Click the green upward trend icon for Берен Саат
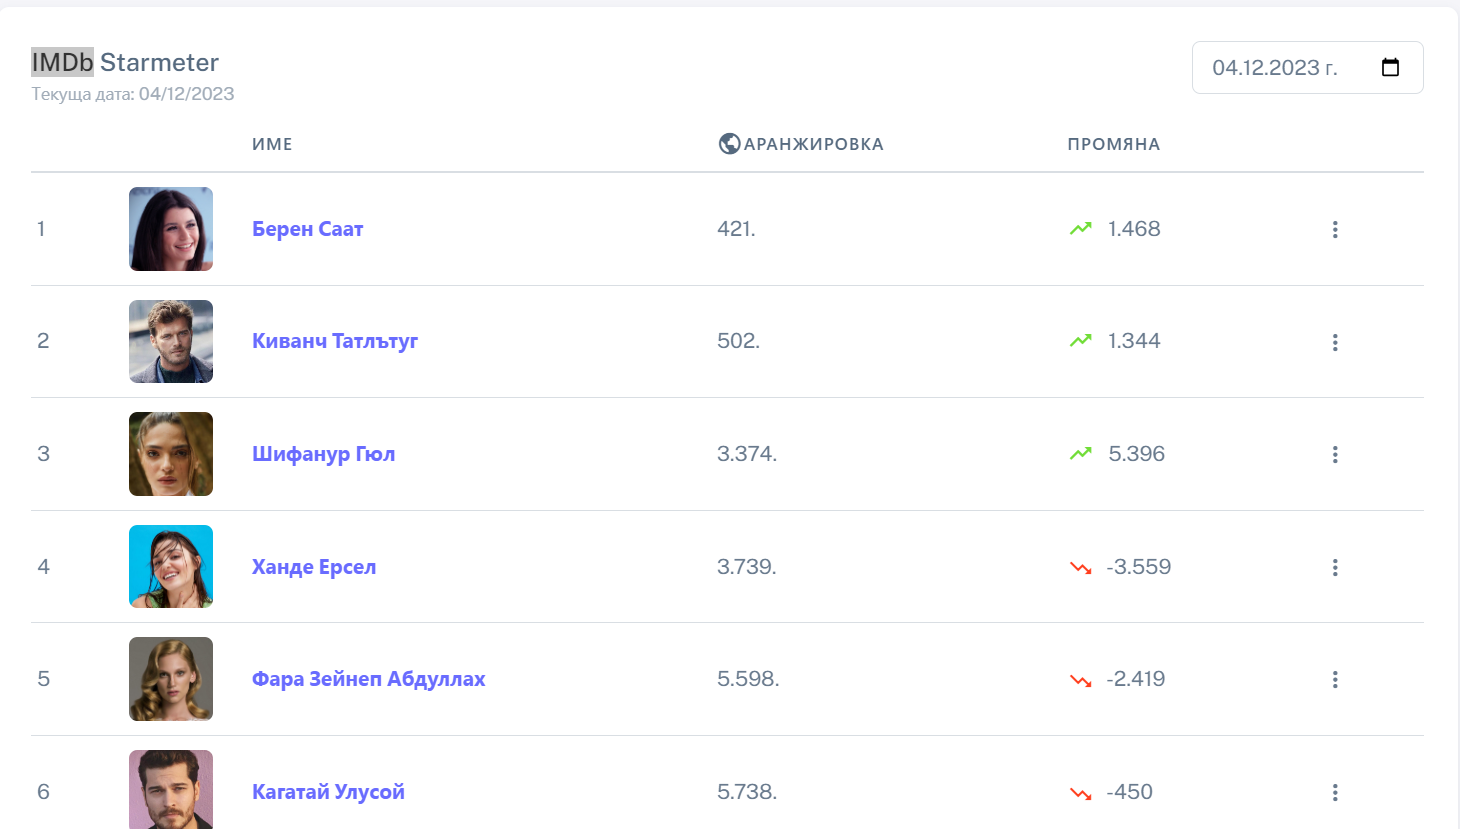Image resolution: width=1460 pixels, height=829 pixels. (1081, 229)
